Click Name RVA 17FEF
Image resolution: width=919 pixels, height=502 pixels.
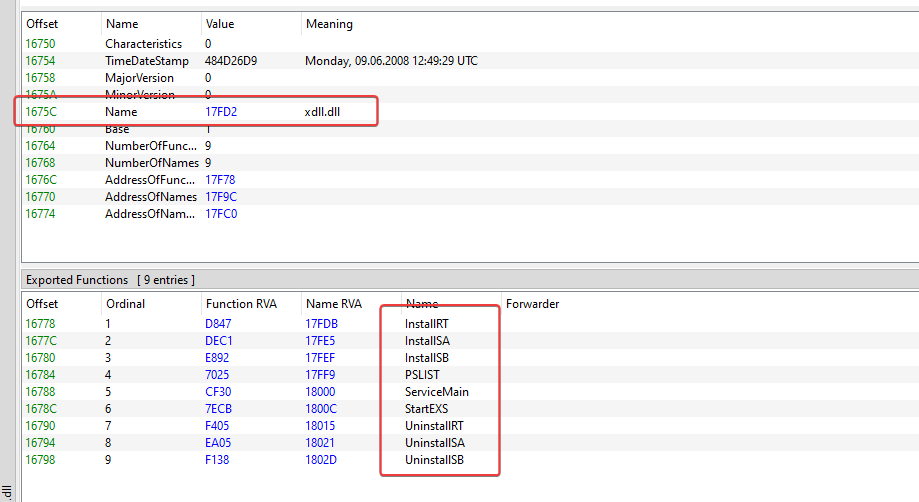pyautogui.click(x=320, y=358)
